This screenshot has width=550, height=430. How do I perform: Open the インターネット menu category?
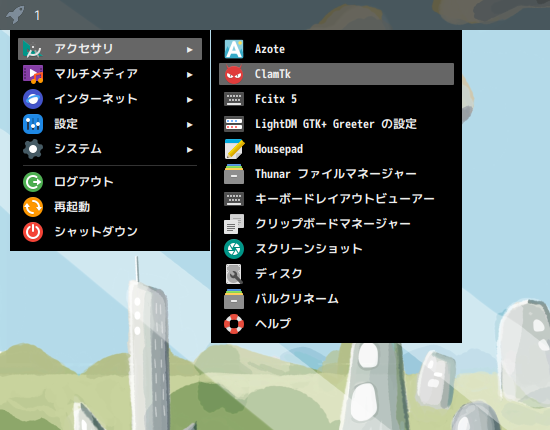[110, 99]
